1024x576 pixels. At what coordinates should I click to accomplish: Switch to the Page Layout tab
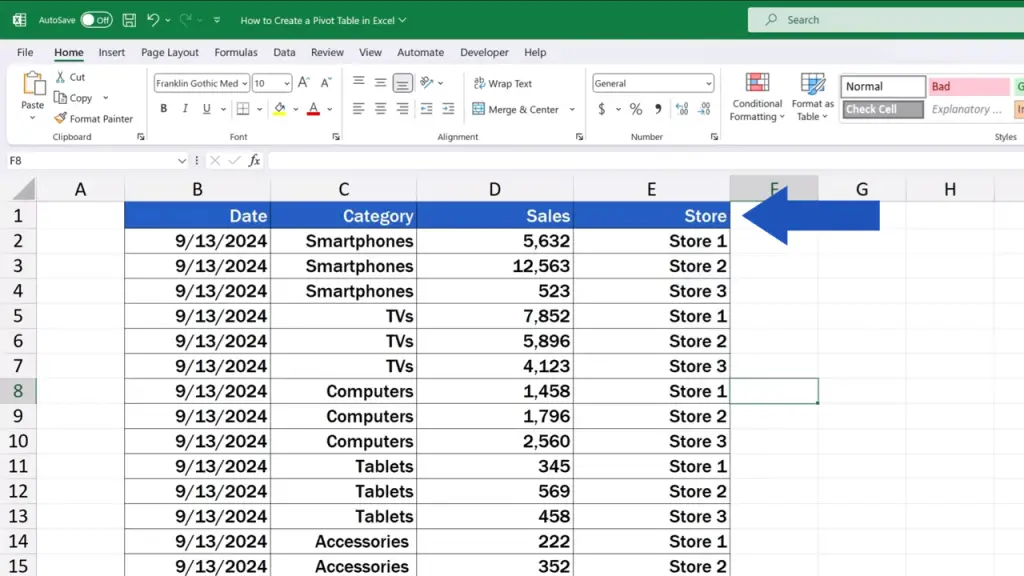(x=170, y=52)
